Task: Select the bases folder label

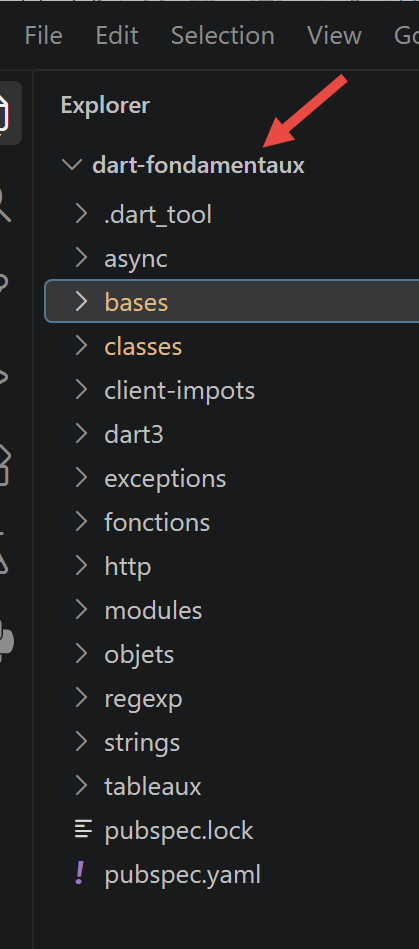Action: pyautogui.click(x=136, y=302)
